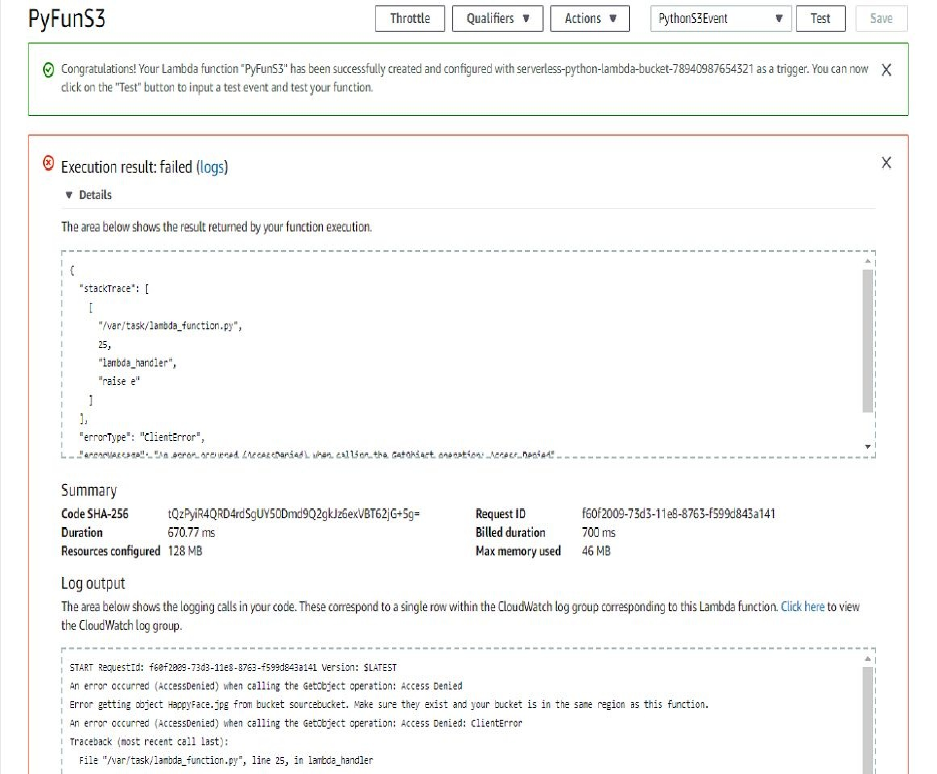Click the green success checkmark icon
The height and width of the screenshot is (774, 937).
click(x=48, y=70)
